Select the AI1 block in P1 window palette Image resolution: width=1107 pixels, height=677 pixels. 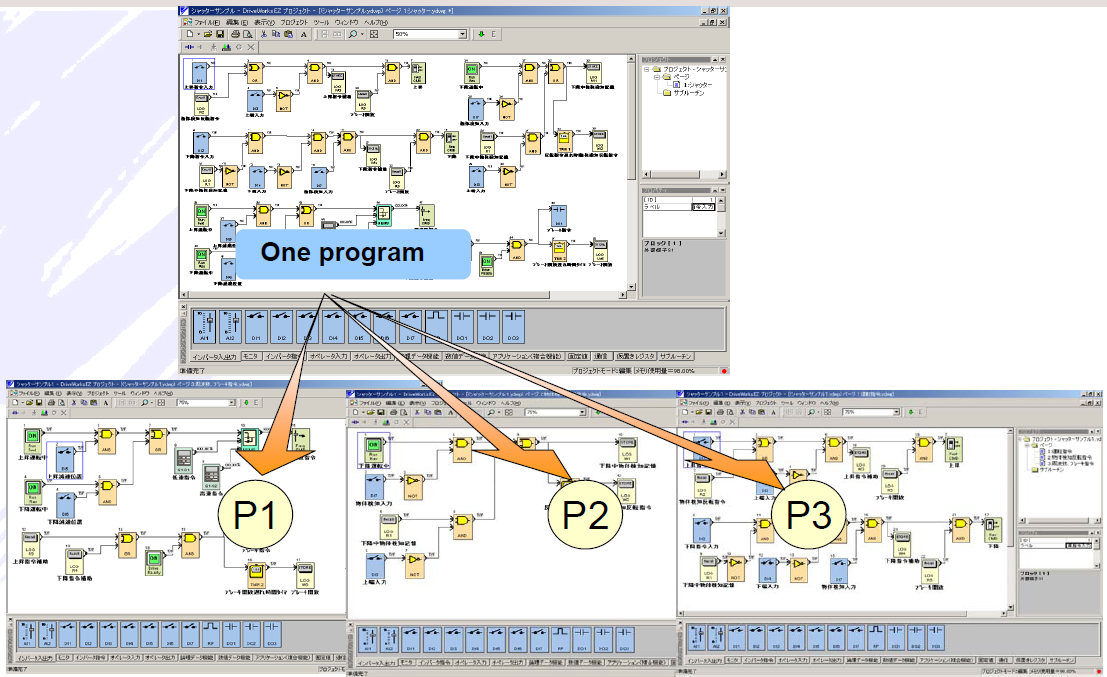(27, 635)
